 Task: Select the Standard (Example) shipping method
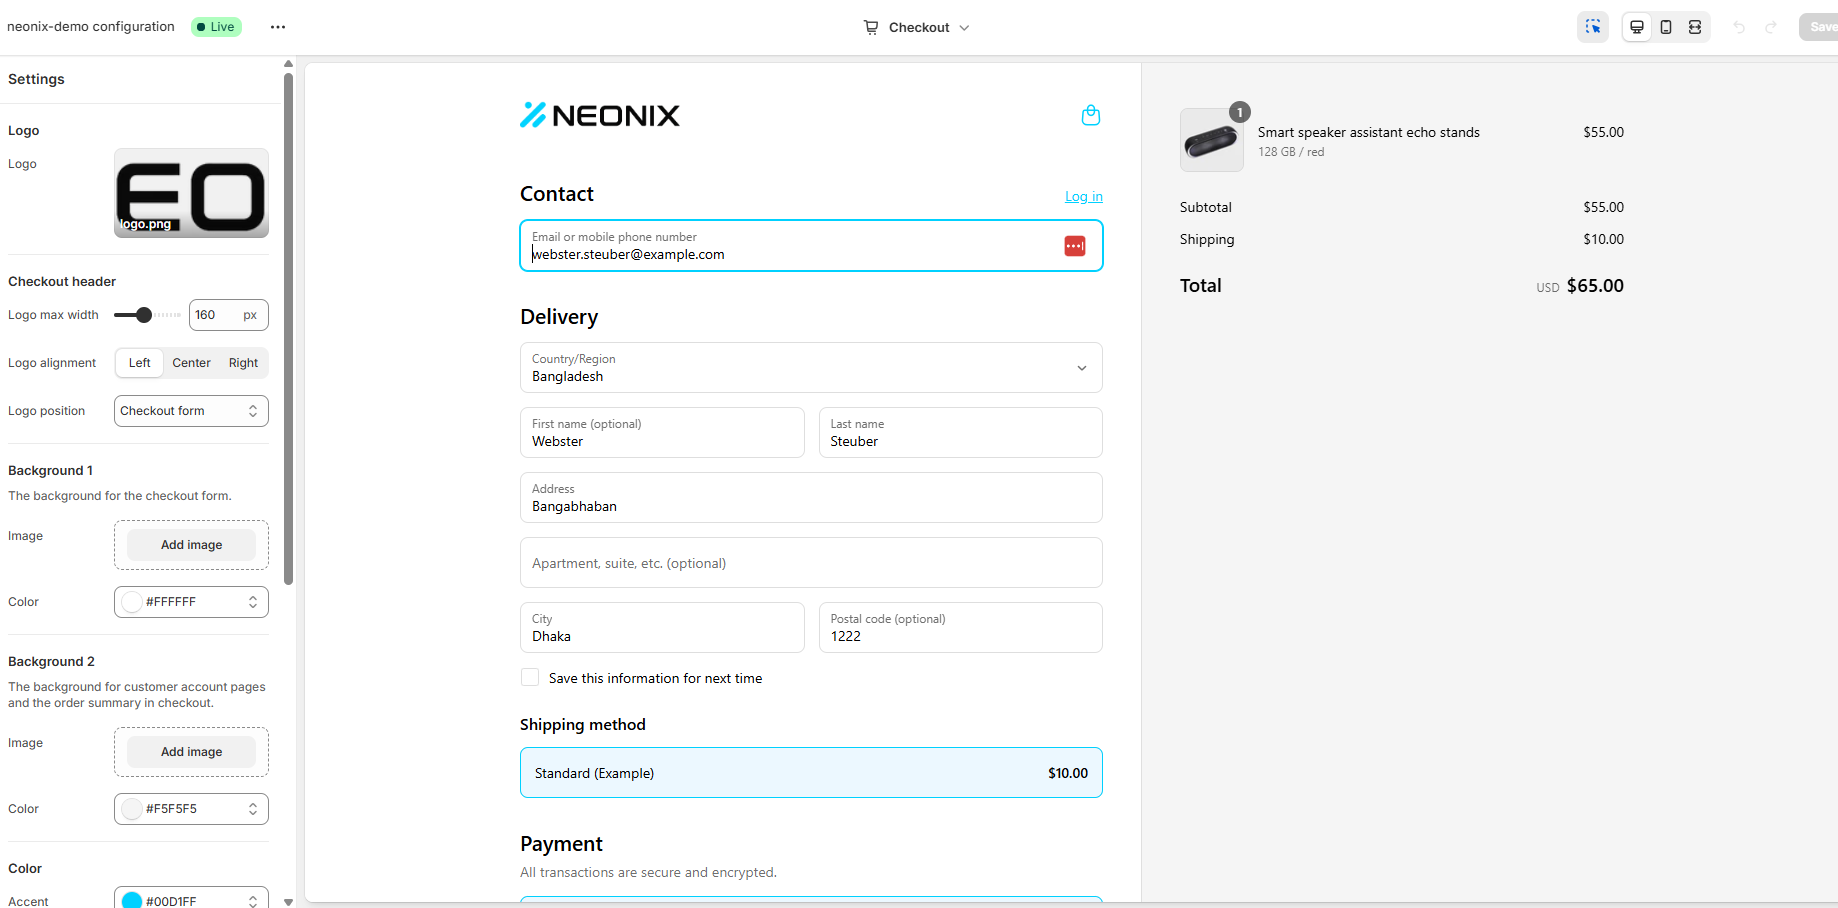pyautogui.click(x=811, y=773)
